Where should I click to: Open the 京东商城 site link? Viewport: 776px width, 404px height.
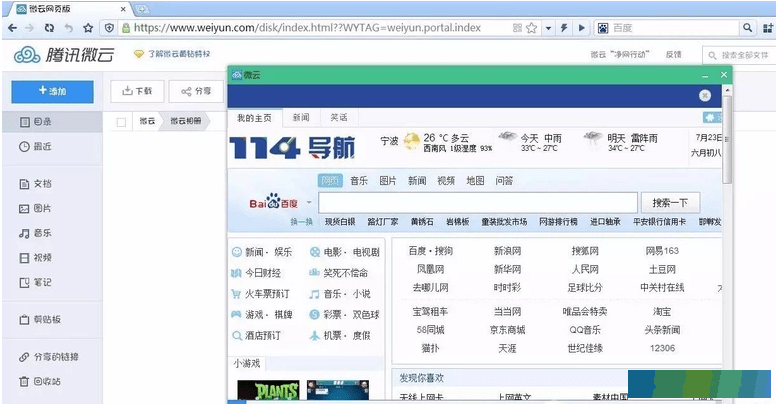point(507,330)
